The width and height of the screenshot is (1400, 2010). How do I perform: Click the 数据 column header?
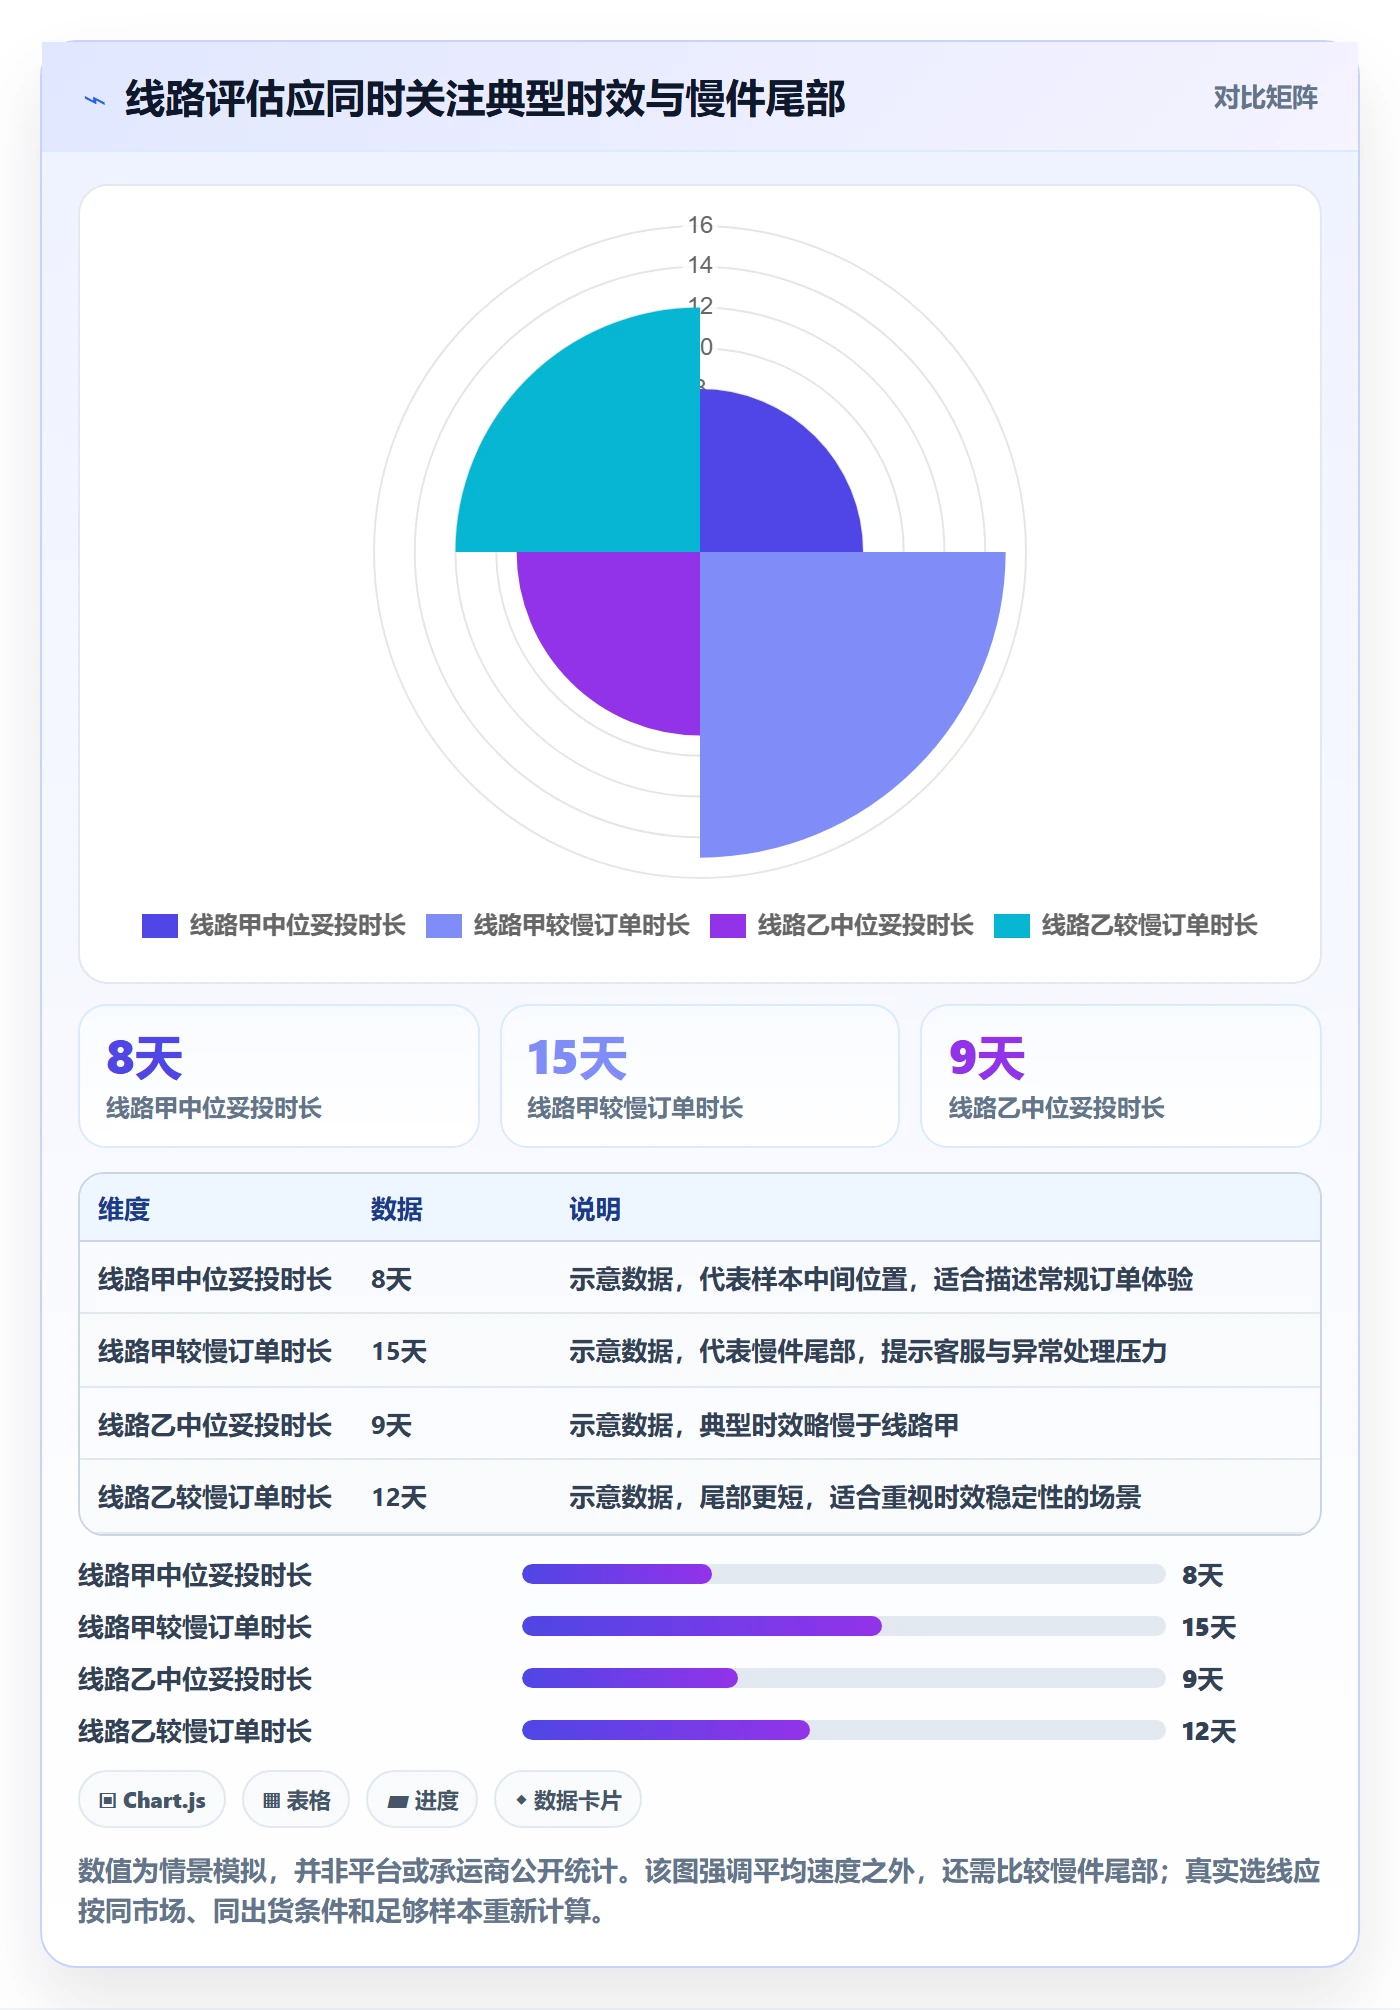click(x=396, y=1209)
